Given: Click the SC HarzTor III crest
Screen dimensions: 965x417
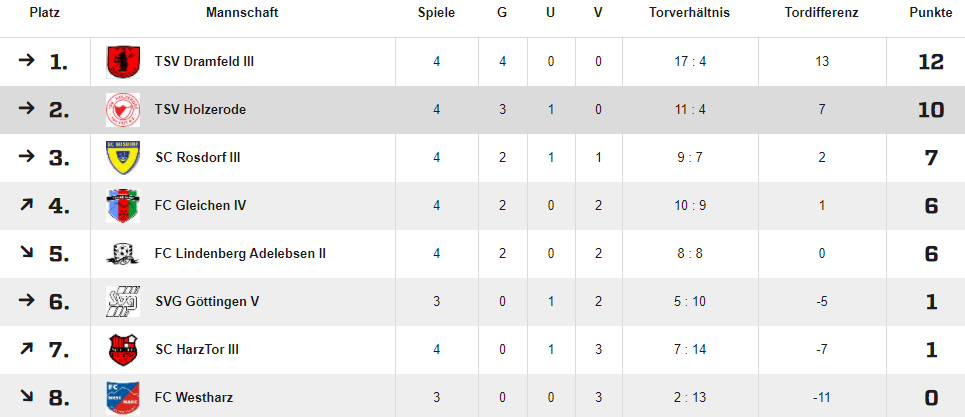Looking at the screenshot, I should click(x=123, y=349).
